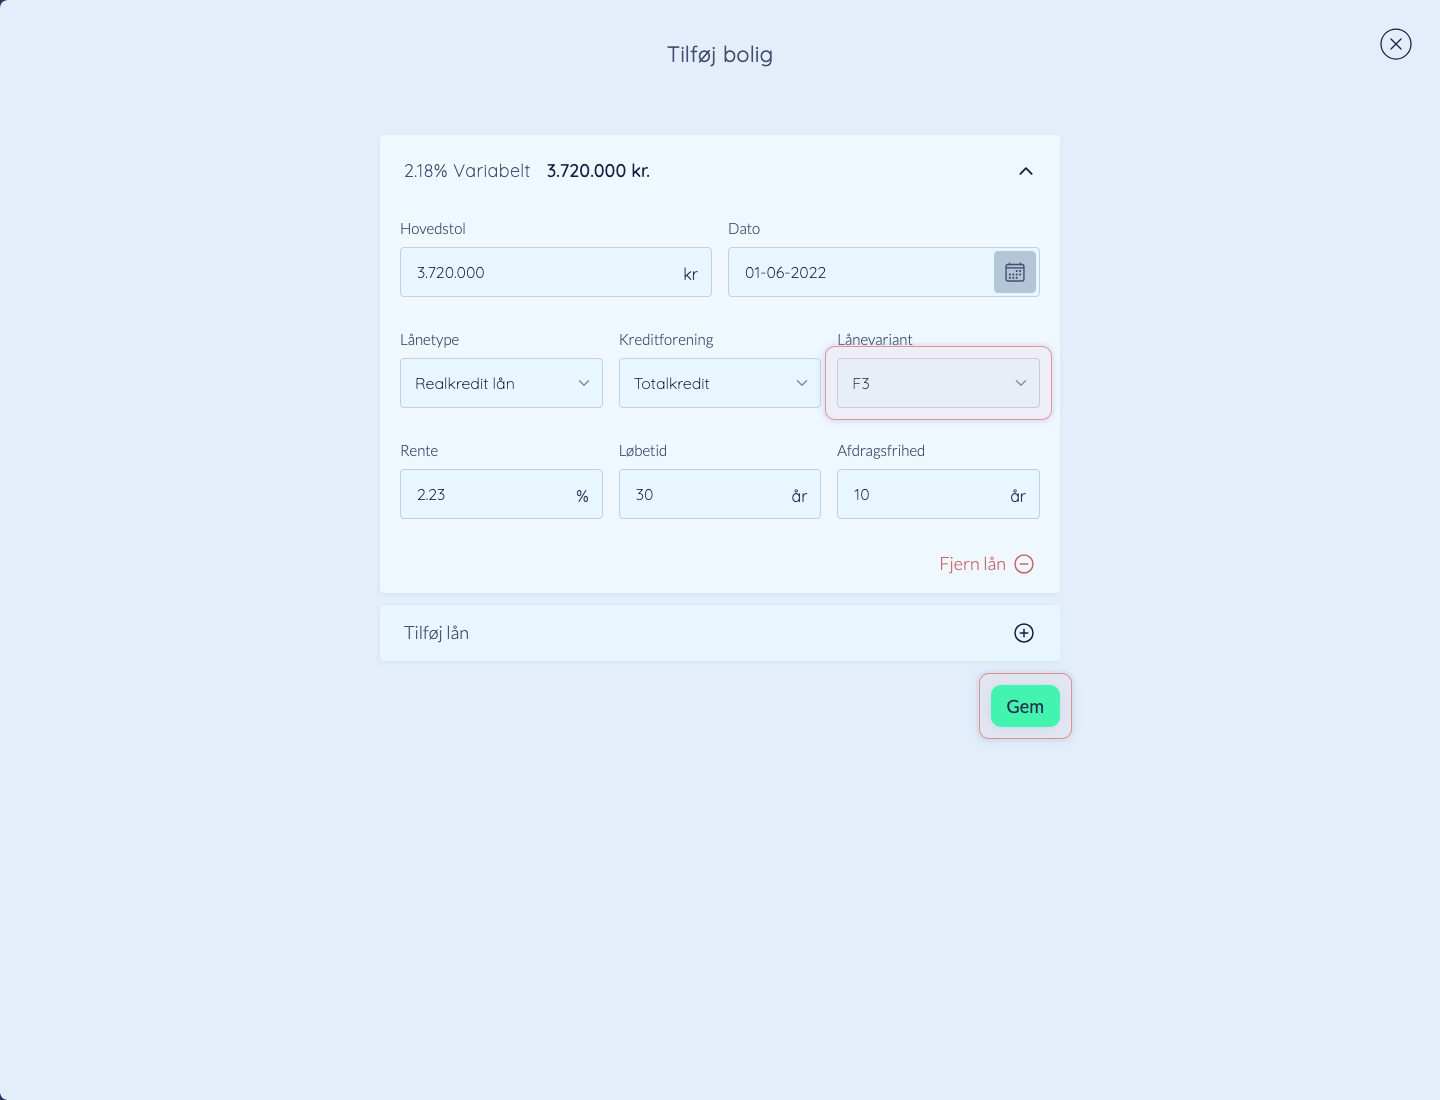
Task: Click the loan header 3.720.000 kr. amount
Action: [x=598, y=171]
